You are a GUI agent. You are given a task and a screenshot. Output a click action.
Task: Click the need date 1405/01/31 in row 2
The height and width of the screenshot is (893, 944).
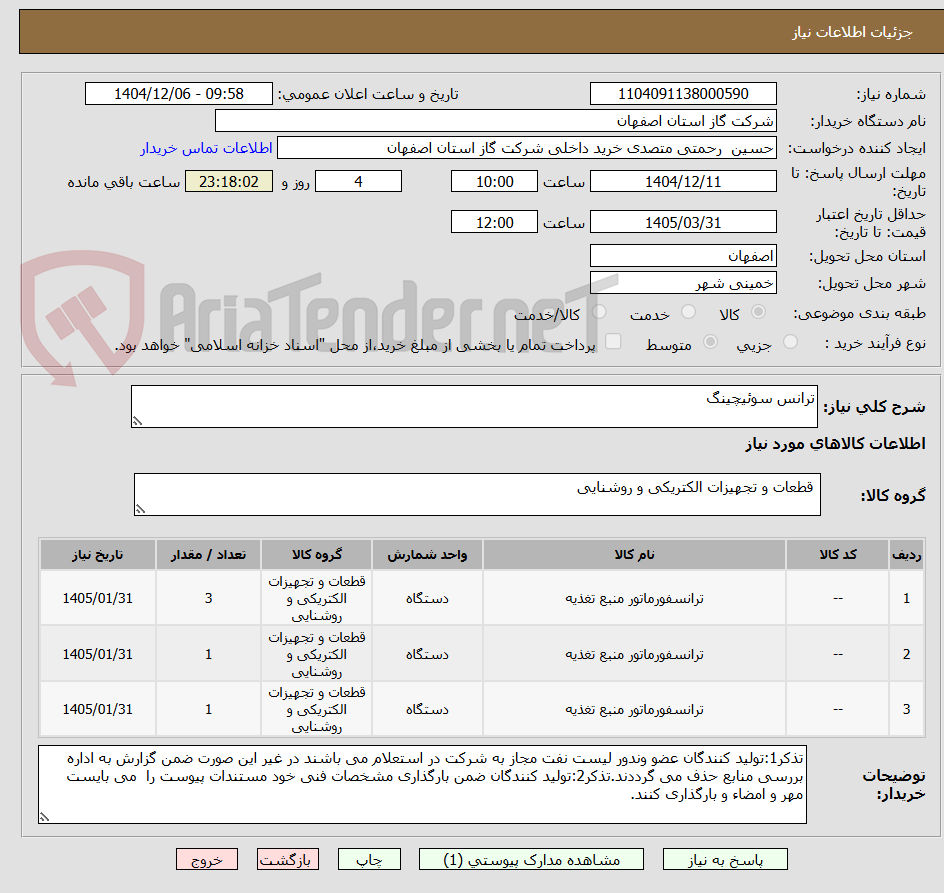pyautogui.click(x=98, y=655)
